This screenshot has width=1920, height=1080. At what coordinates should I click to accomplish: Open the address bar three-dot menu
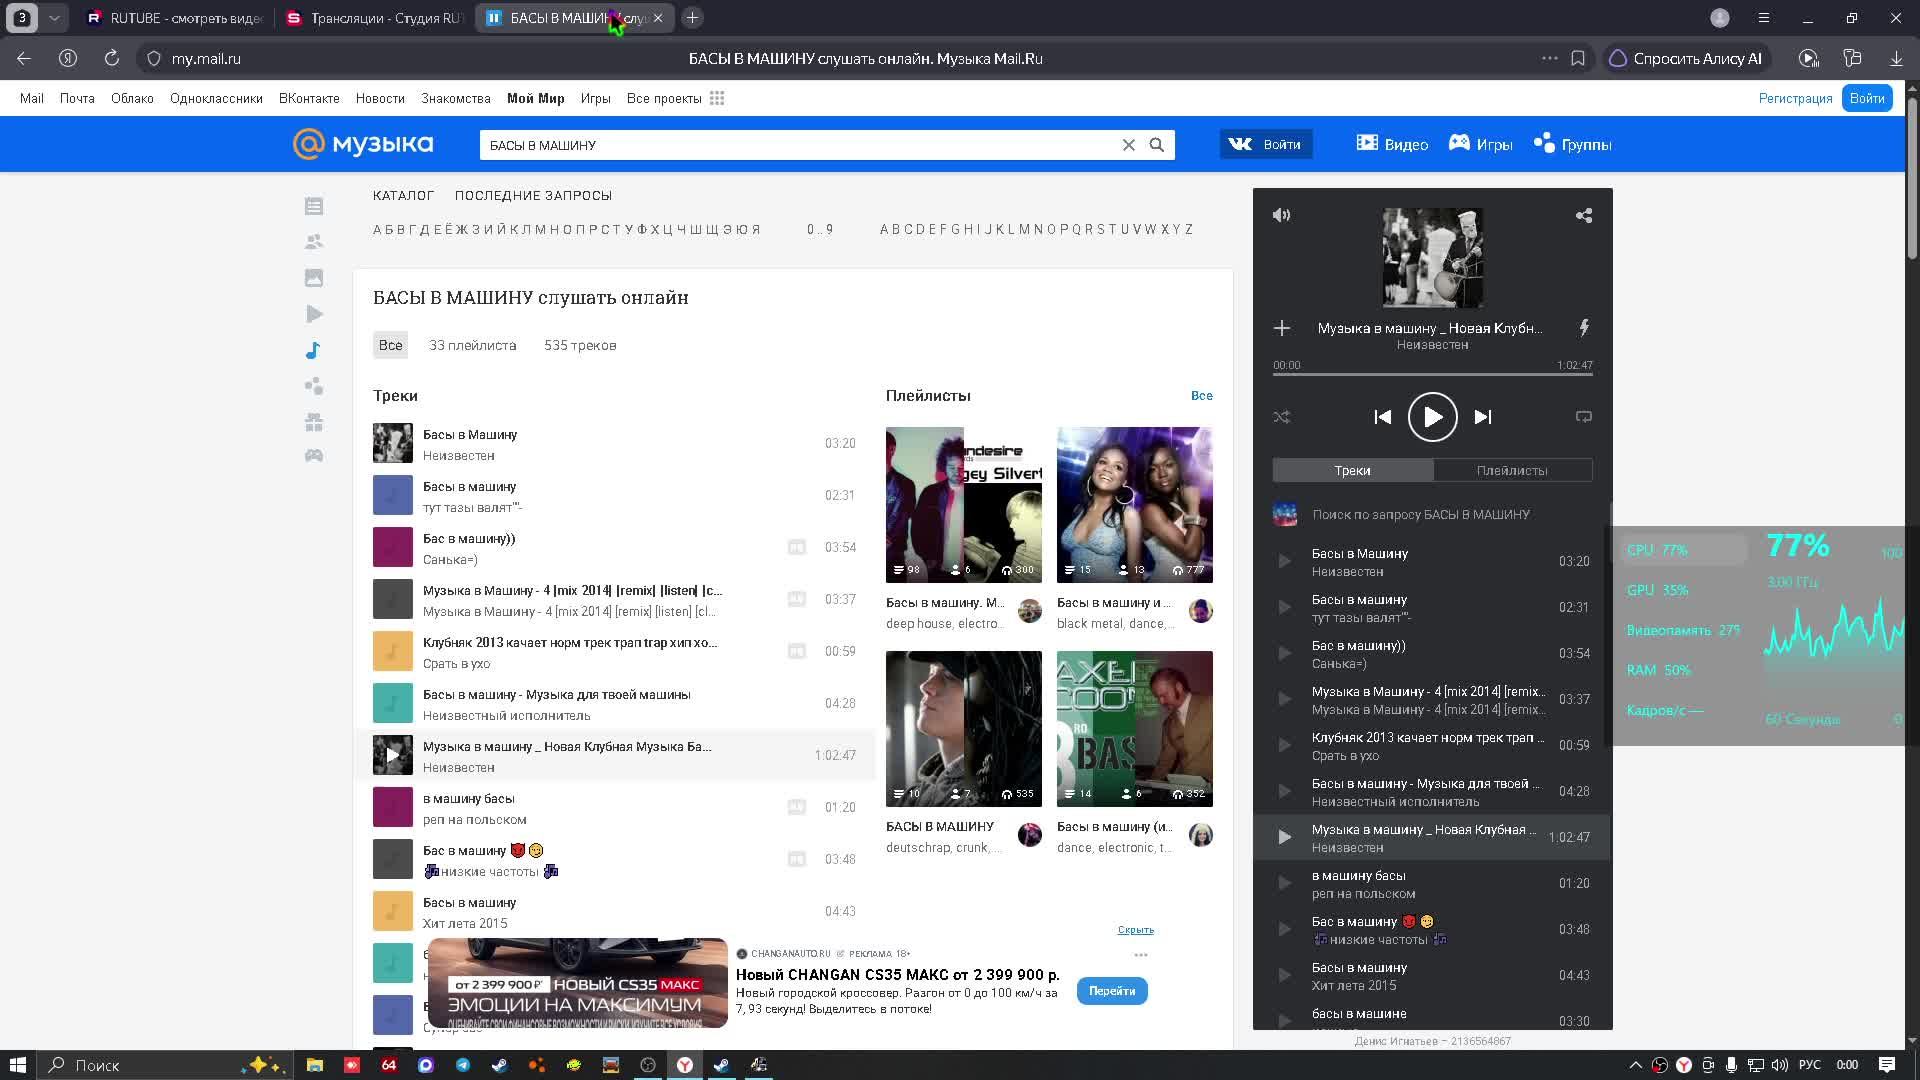coord(1550,59)
